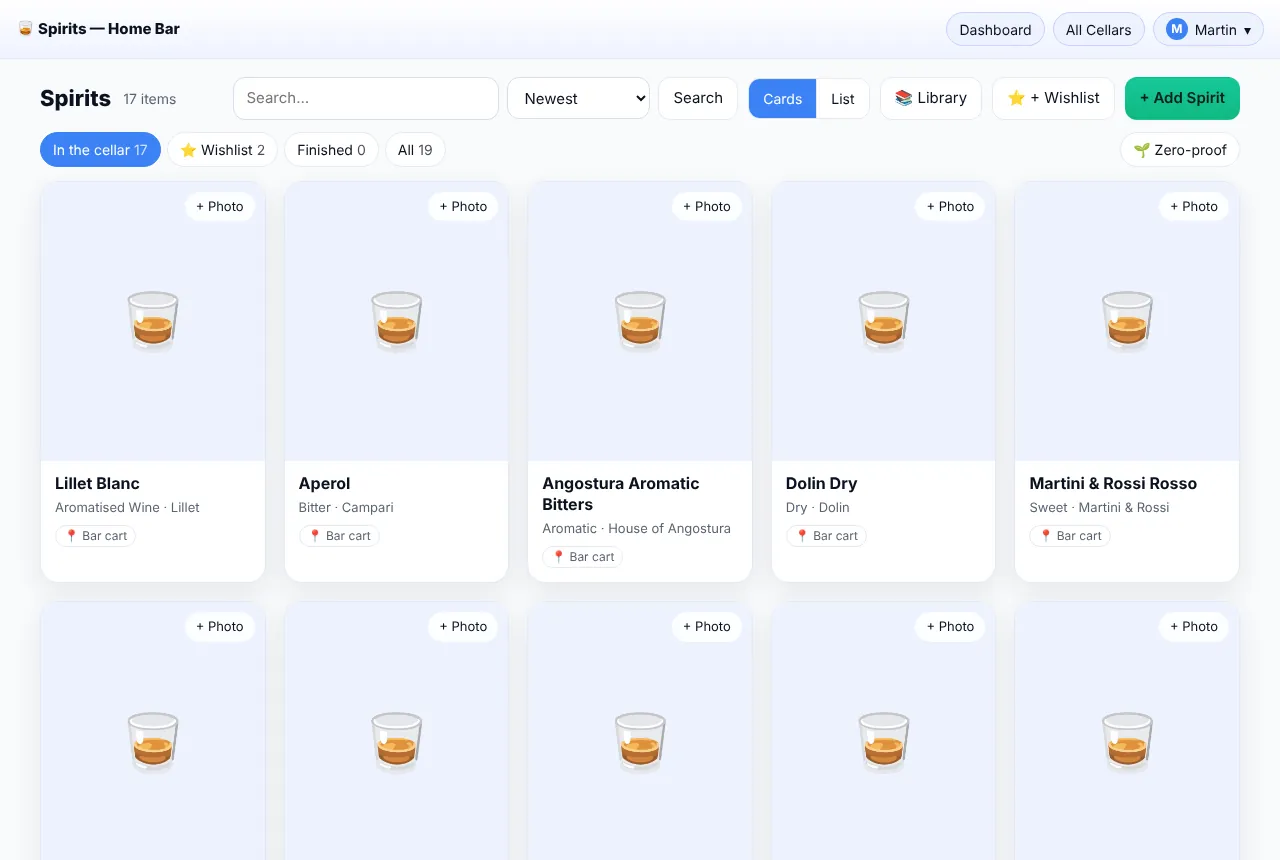Click the 'Aromatised Wine · Lillet' subtitle
Screen dimensions: 1280x860
coord(127,507)
